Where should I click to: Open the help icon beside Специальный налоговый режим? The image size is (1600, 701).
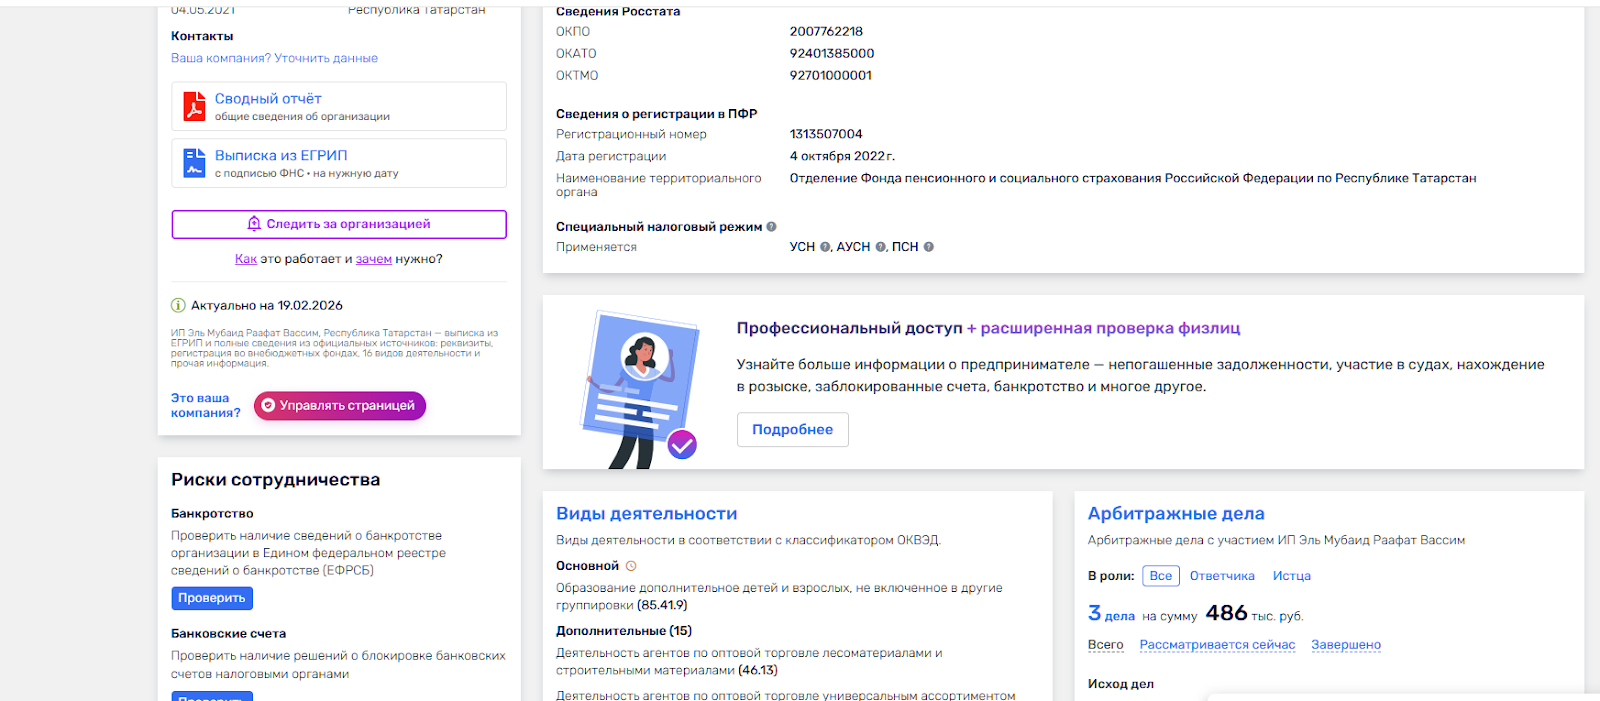[x=771, y=227]
